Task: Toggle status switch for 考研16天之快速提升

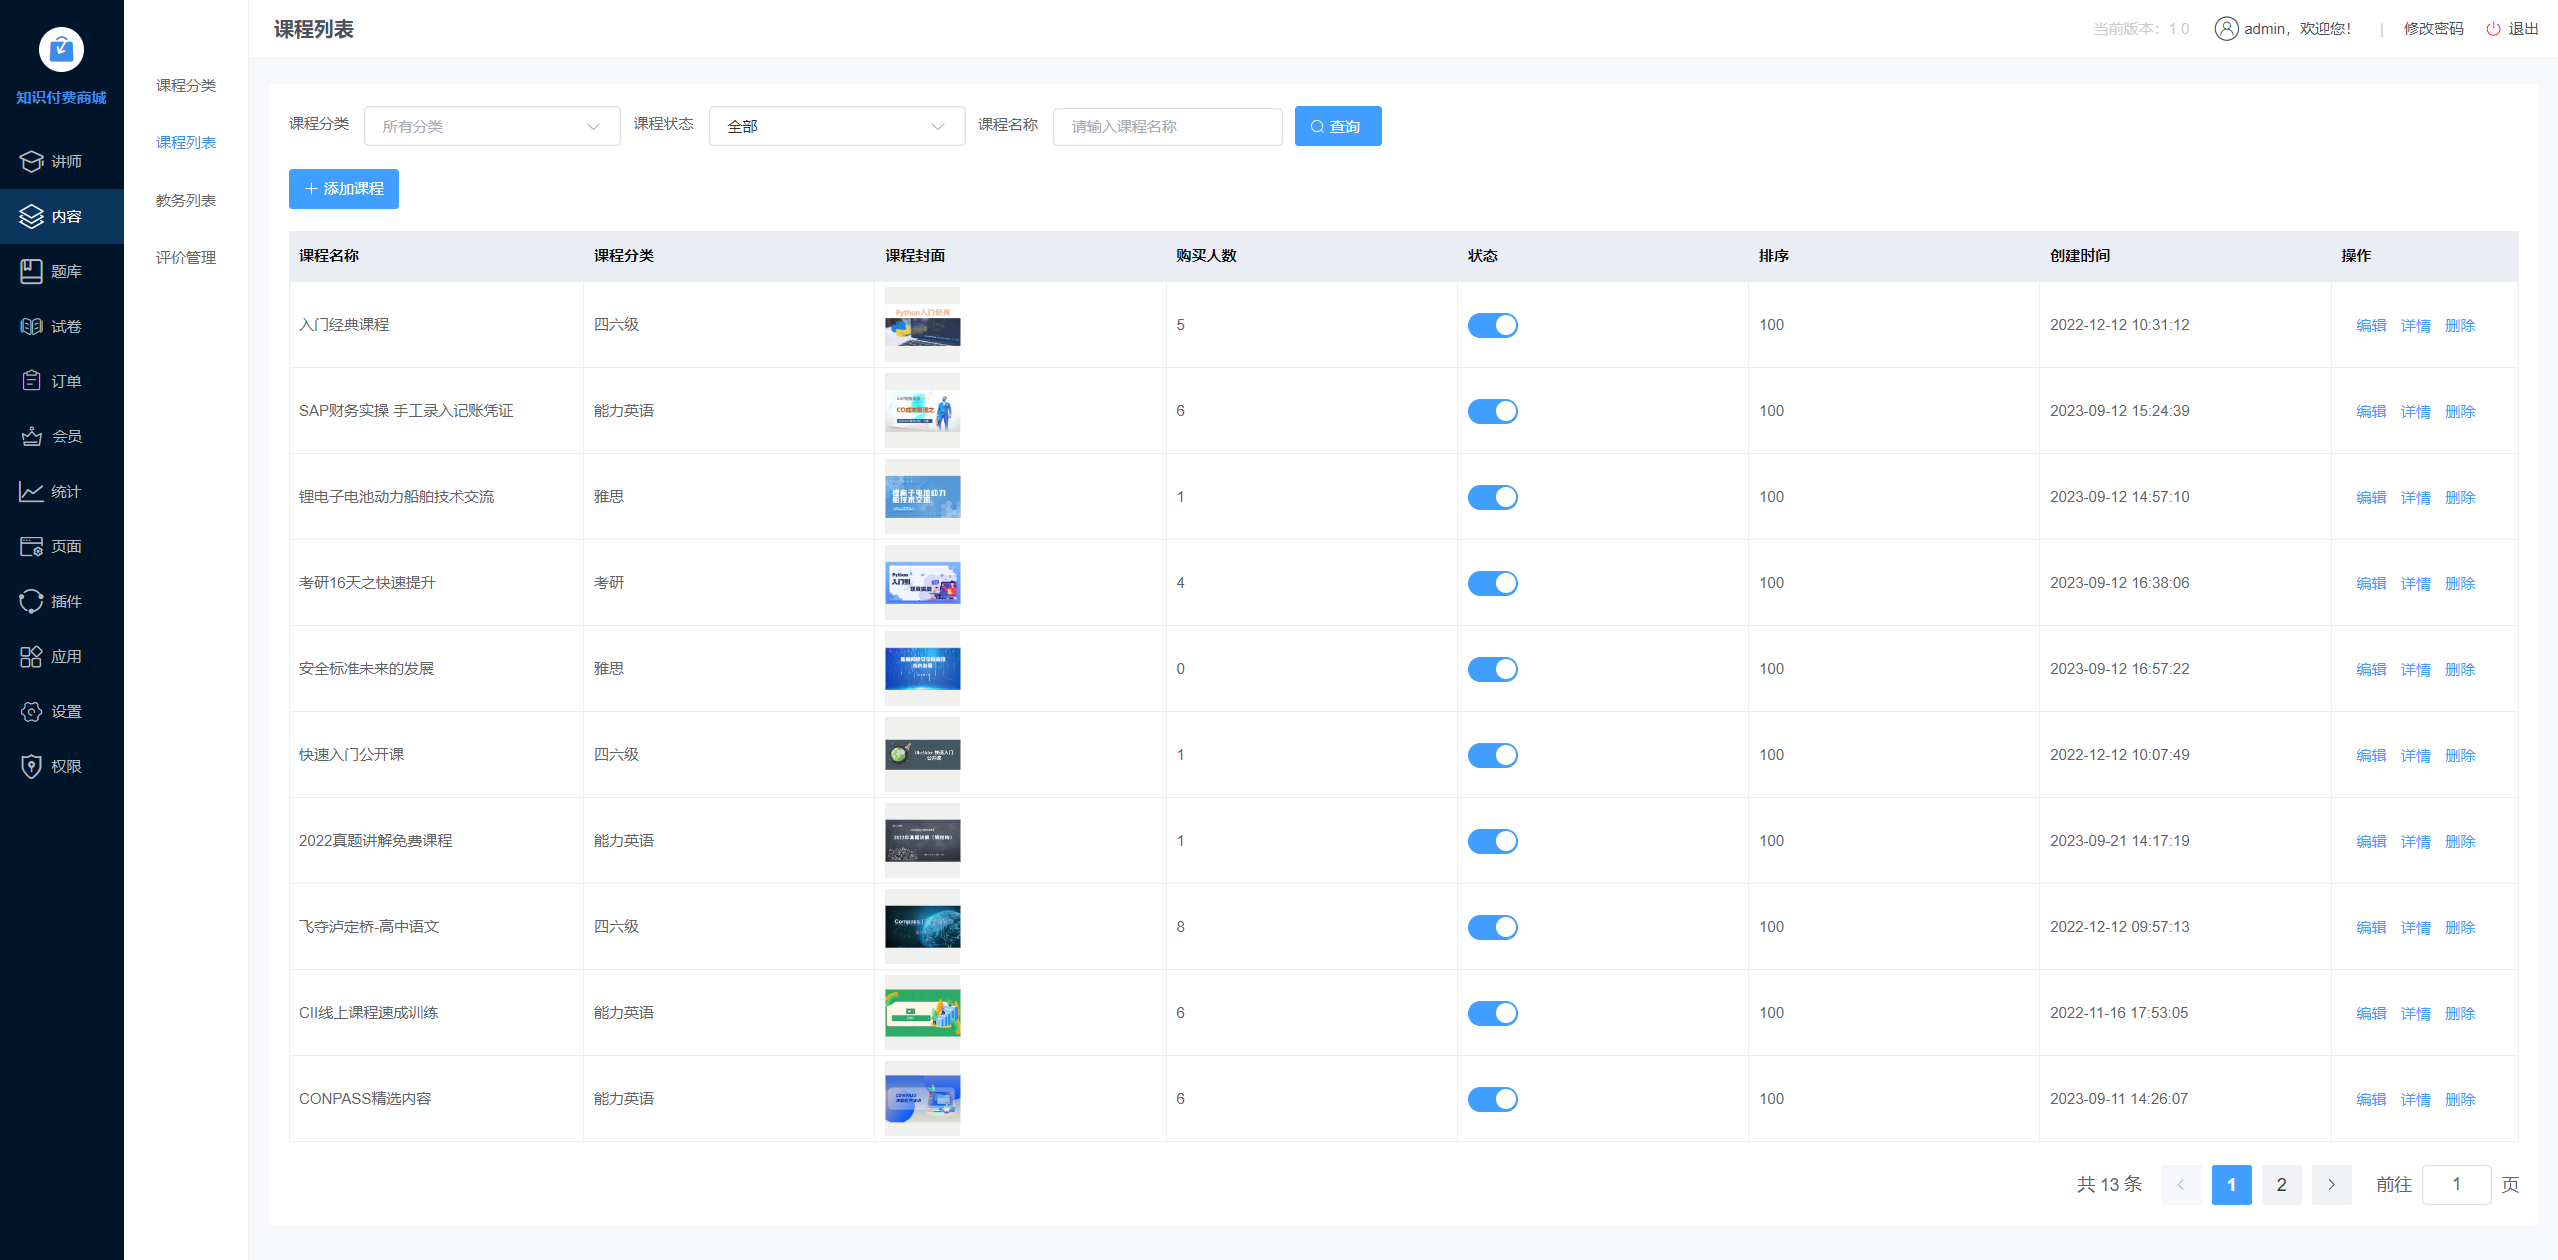Action: [1493, 583]
